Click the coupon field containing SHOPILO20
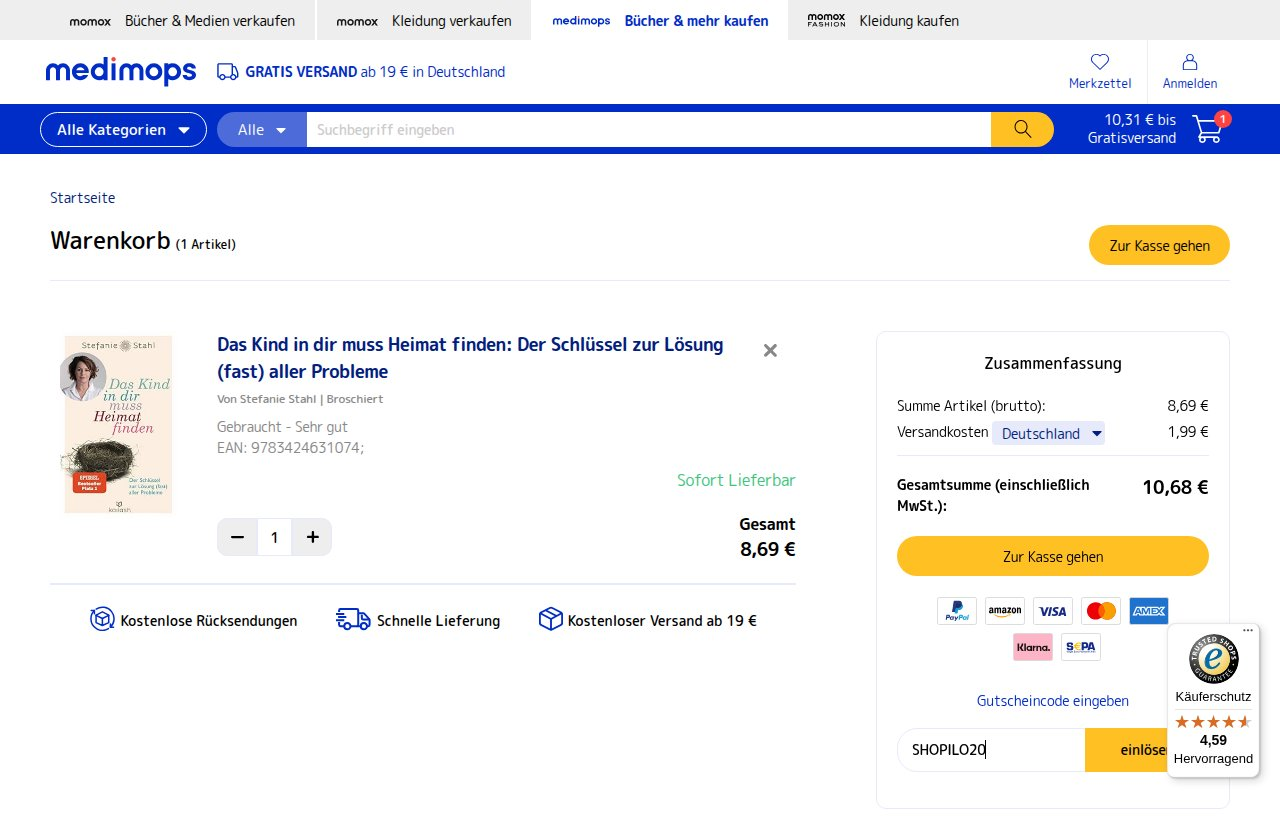1280x832 pixels. pyautogui.click(x=991, y=750)
